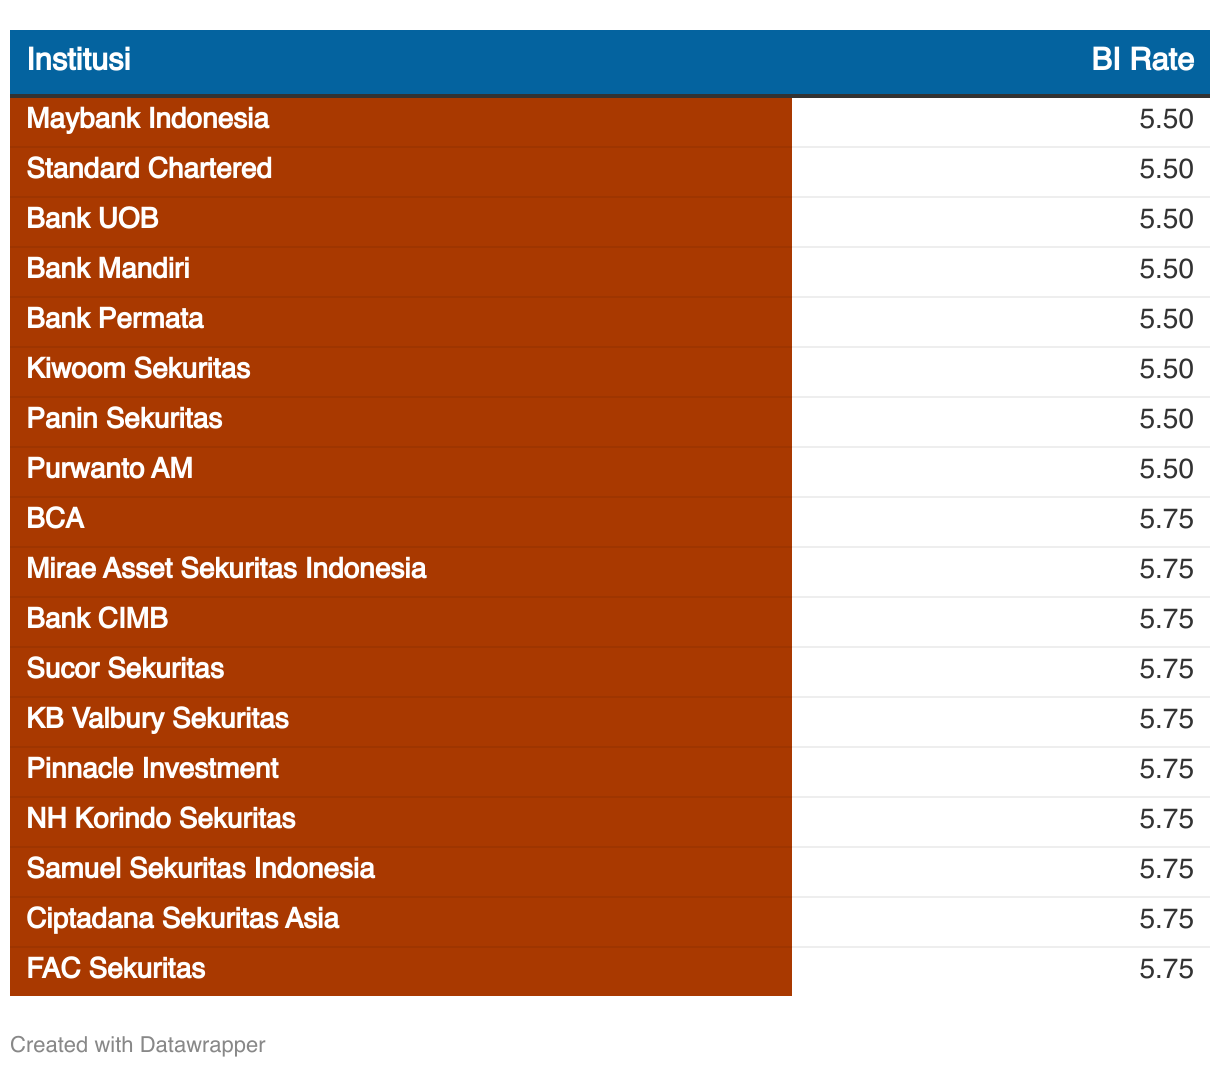Select the BCA row label
This screenshot has width=1220, height=1068.
(x=55, y=518)
